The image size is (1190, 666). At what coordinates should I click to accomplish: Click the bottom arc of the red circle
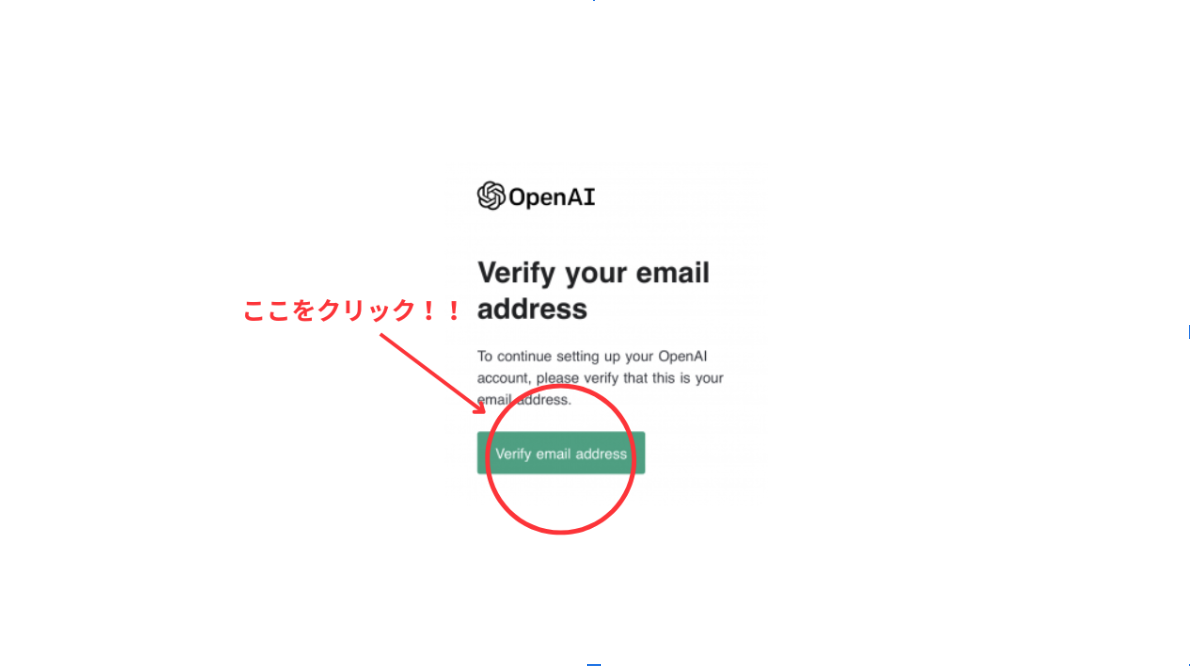pyautogui.click(x=560, y=529)
